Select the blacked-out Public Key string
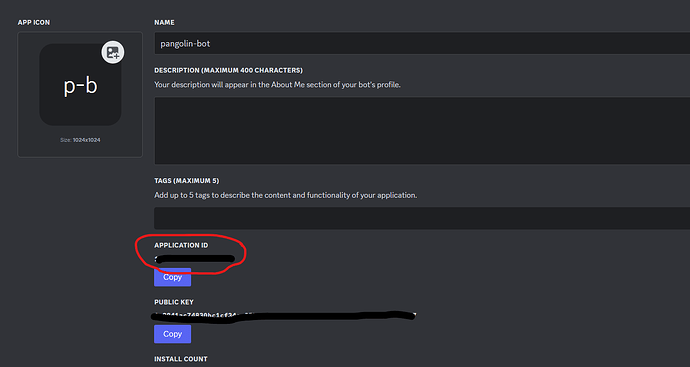The height and width of the screenshot is (367, 690). tap(284, 316)
